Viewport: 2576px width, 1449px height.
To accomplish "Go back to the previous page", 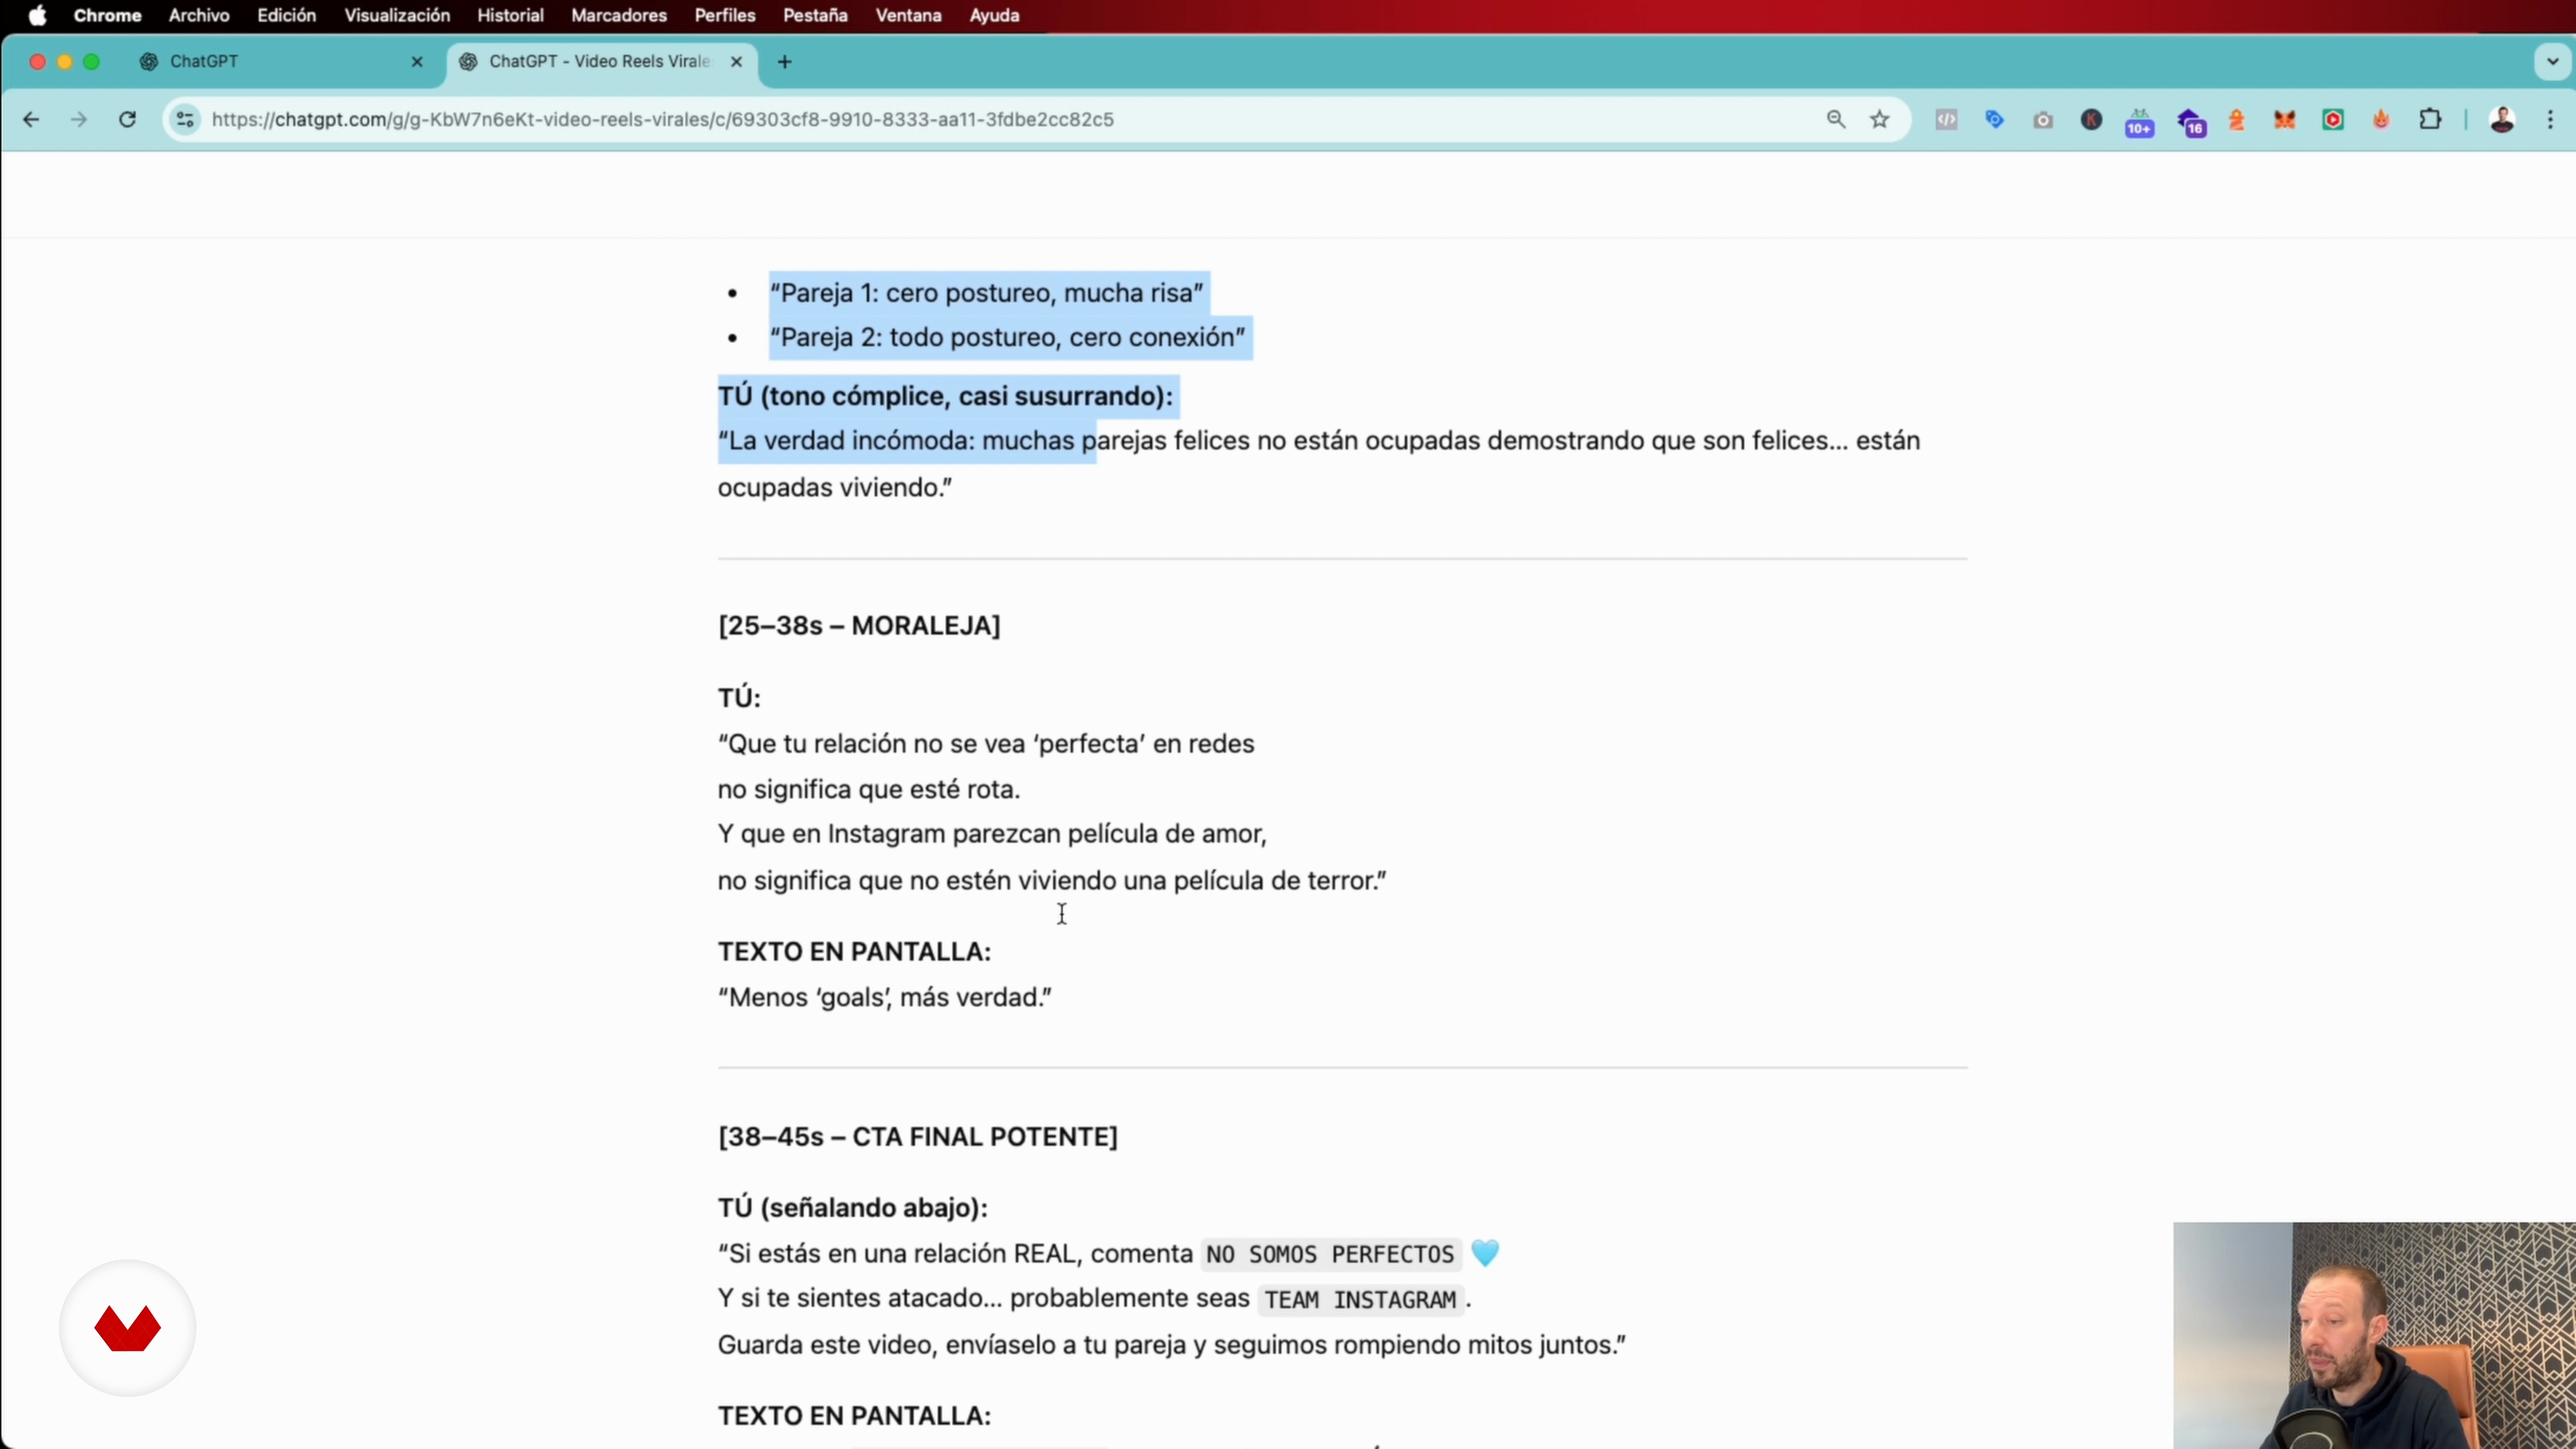I will pyautogui.click(x=31, y=120).
